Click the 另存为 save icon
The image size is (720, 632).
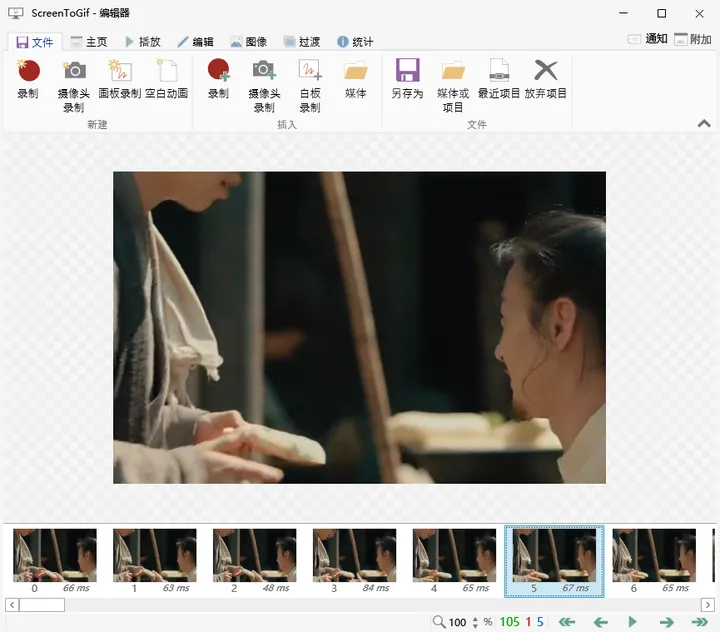point(407,79)
